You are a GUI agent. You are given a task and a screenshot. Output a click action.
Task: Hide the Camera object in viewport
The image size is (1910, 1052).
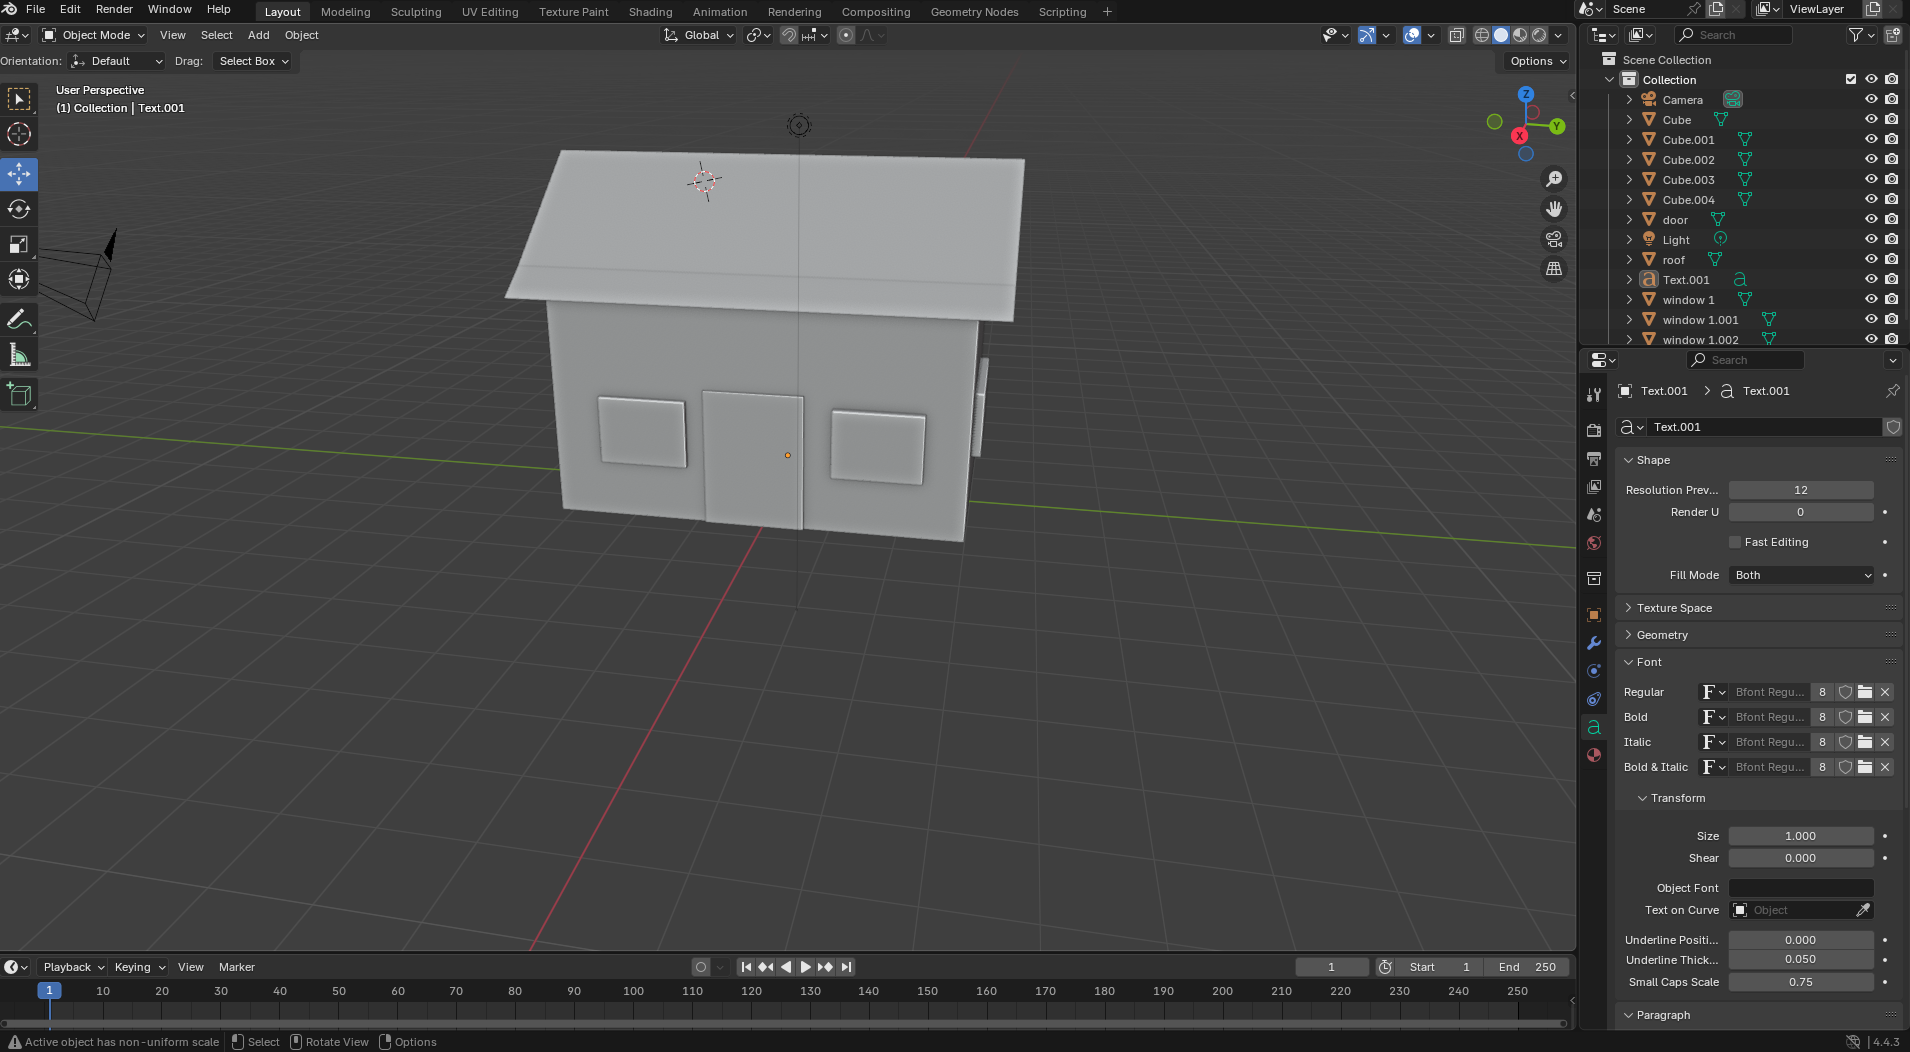click(x=1871, y=100)
